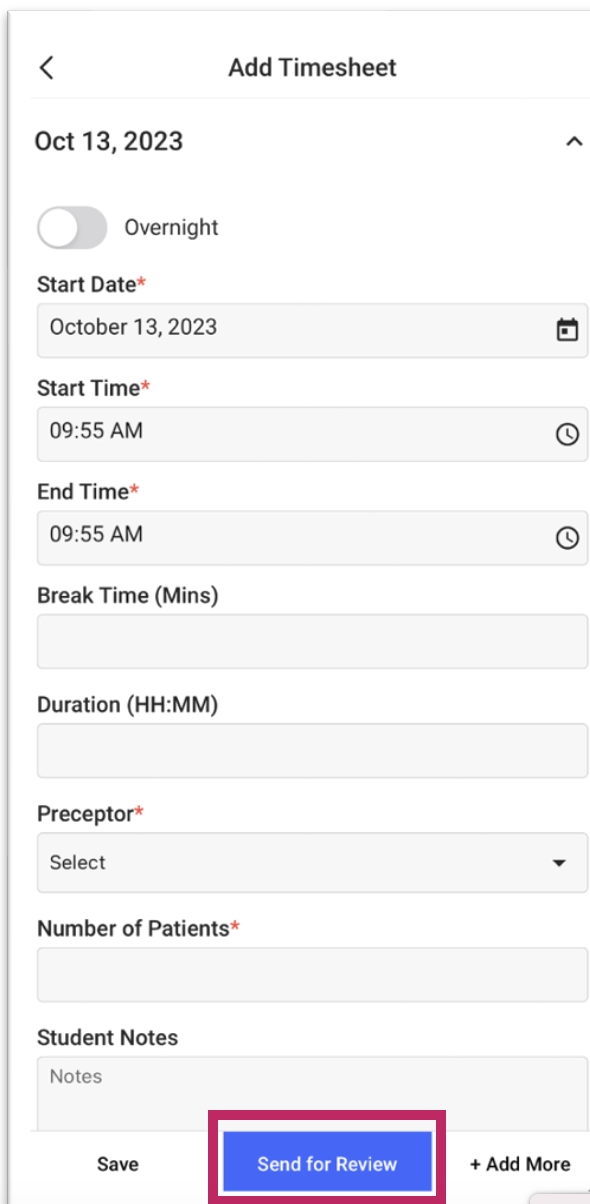Click the Duration (HH:MM) field
This screenshot has width=590, height=1204.
point(312,751)
